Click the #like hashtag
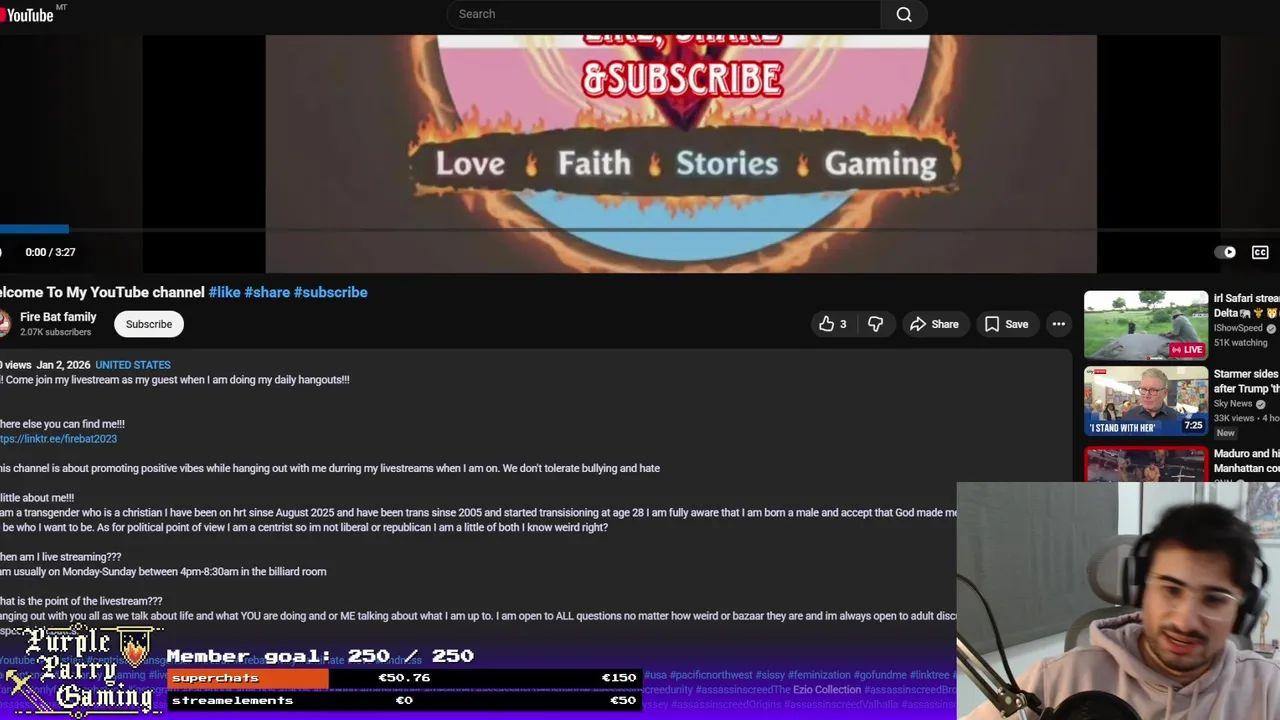Image resolution: width=1280 pixels, height=720 pixels. (x=224, y=292)
